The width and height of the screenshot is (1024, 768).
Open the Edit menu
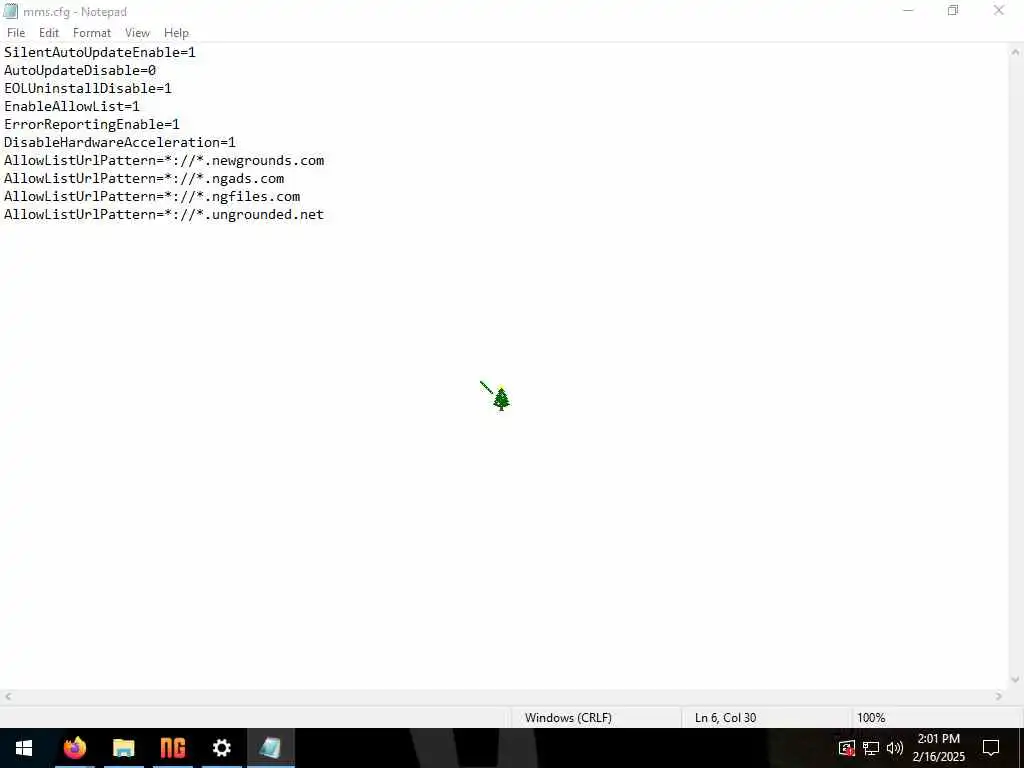click(49, 33)
